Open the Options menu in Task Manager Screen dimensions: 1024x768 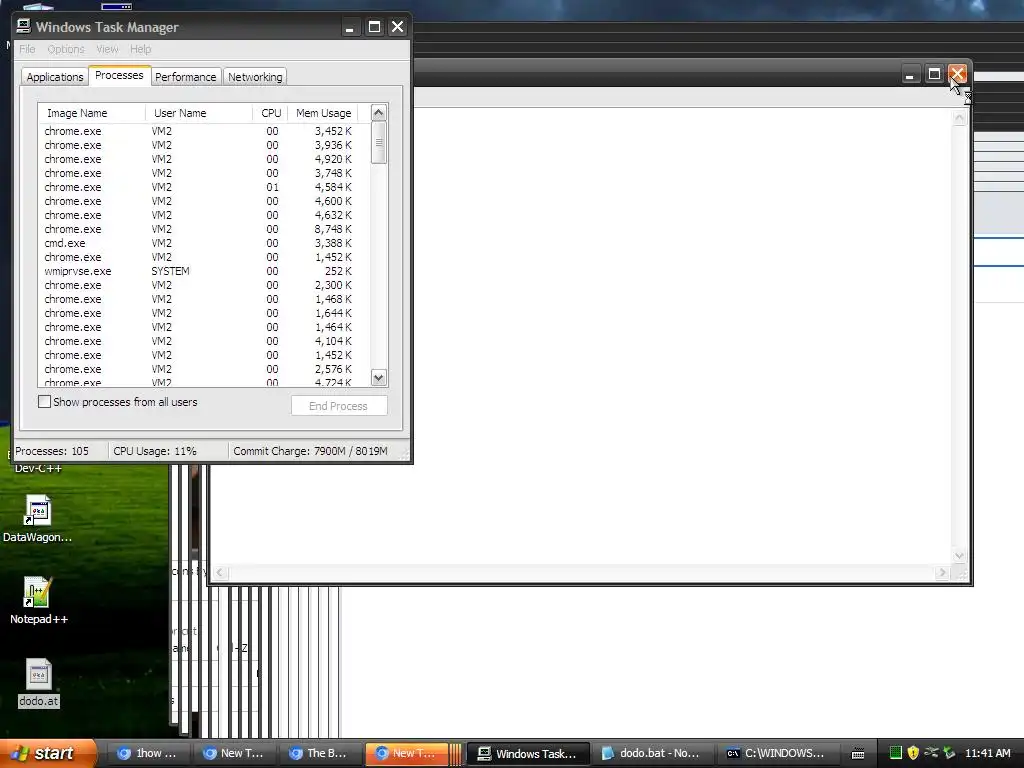point(66,49)
